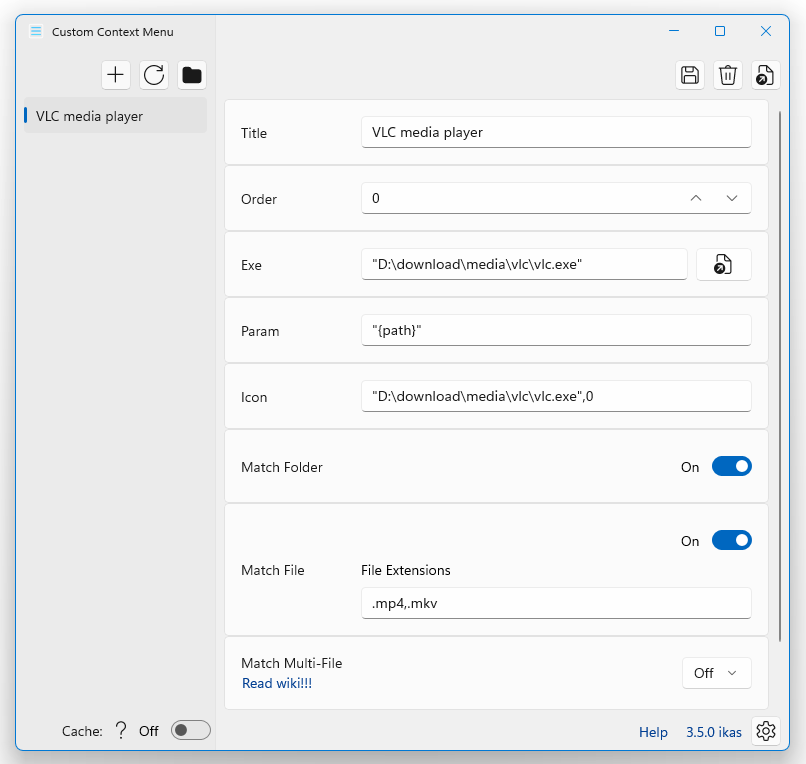This screenshot has height=764, width=806.
Task: Click the refresh menu list icon
Action: [x=154, y=75]
